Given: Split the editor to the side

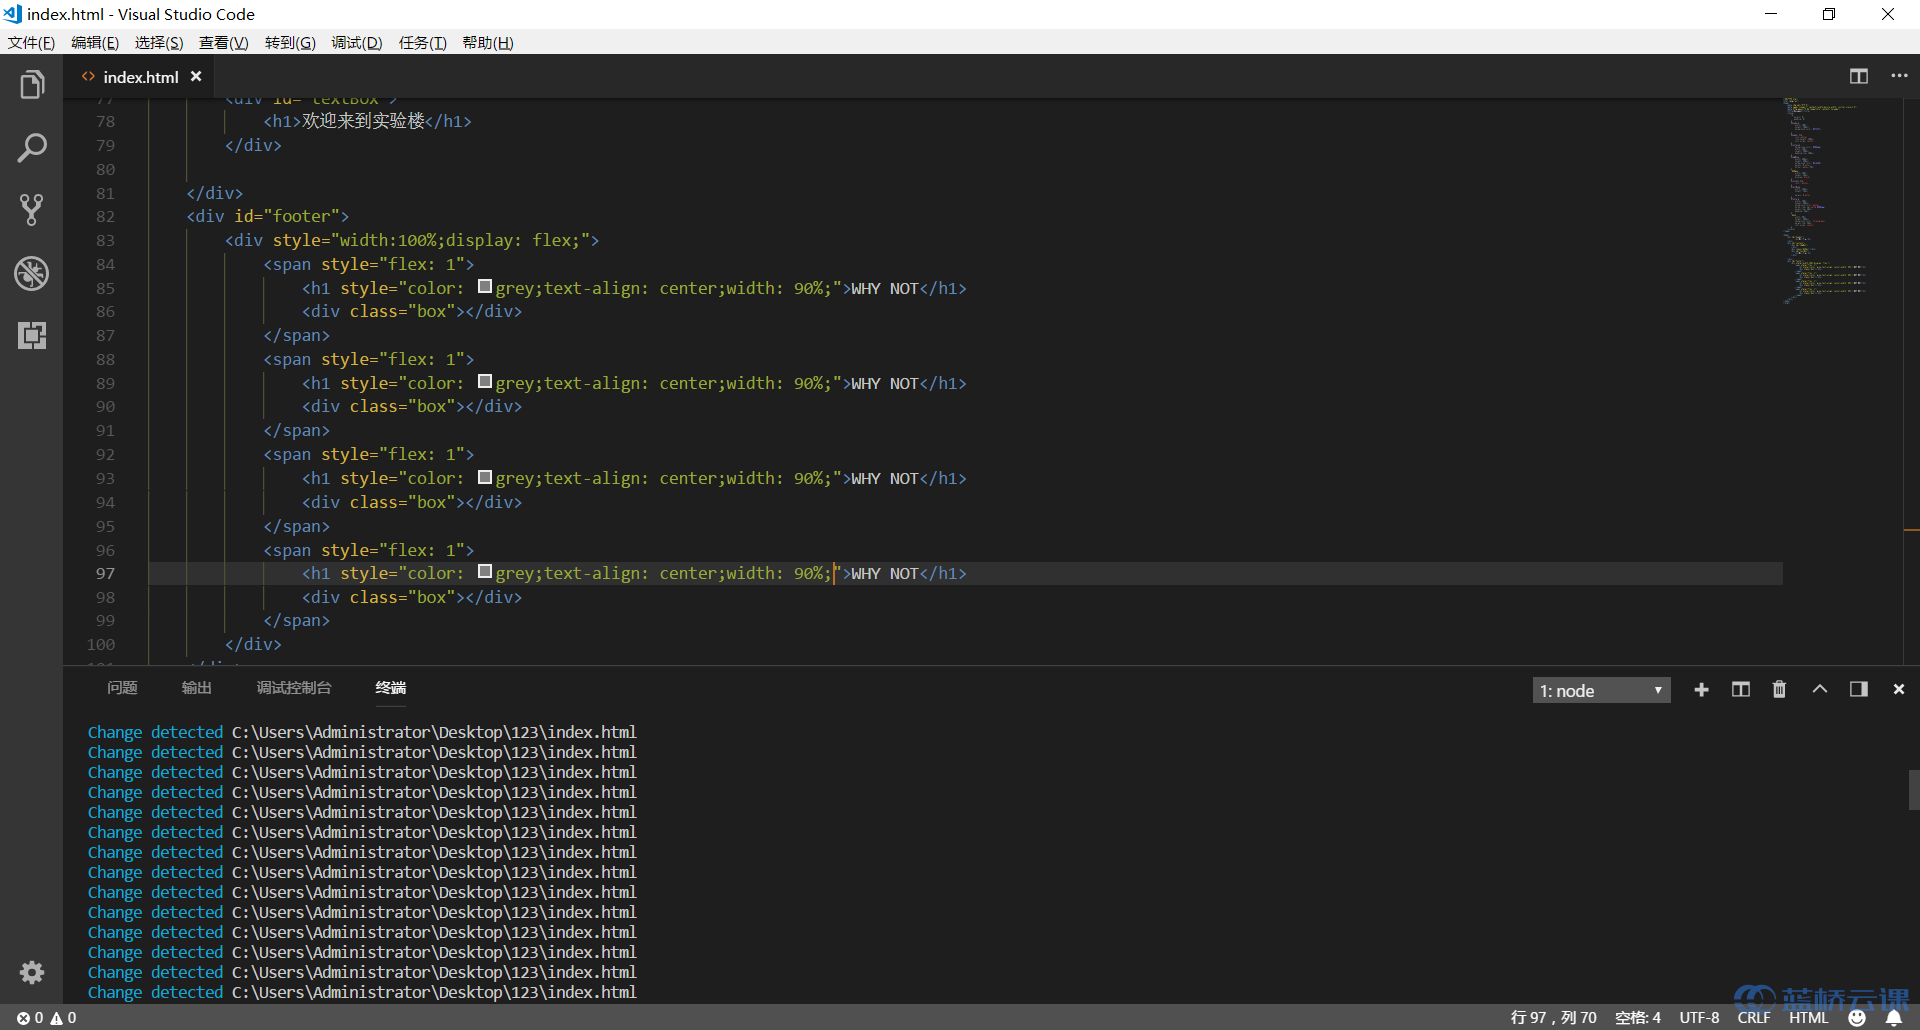Looking at the screenshot, I should coord(1858,76).
